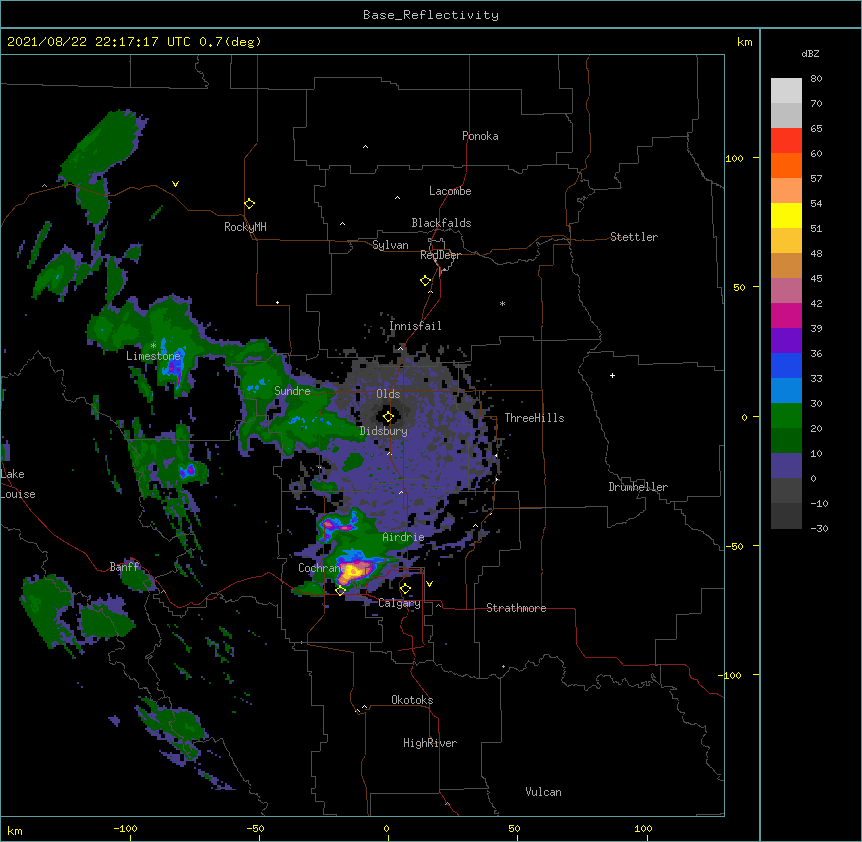Select the bright yellow 51–54 dBZ legend swatch
862x842 pixels.
pos(786,215)
